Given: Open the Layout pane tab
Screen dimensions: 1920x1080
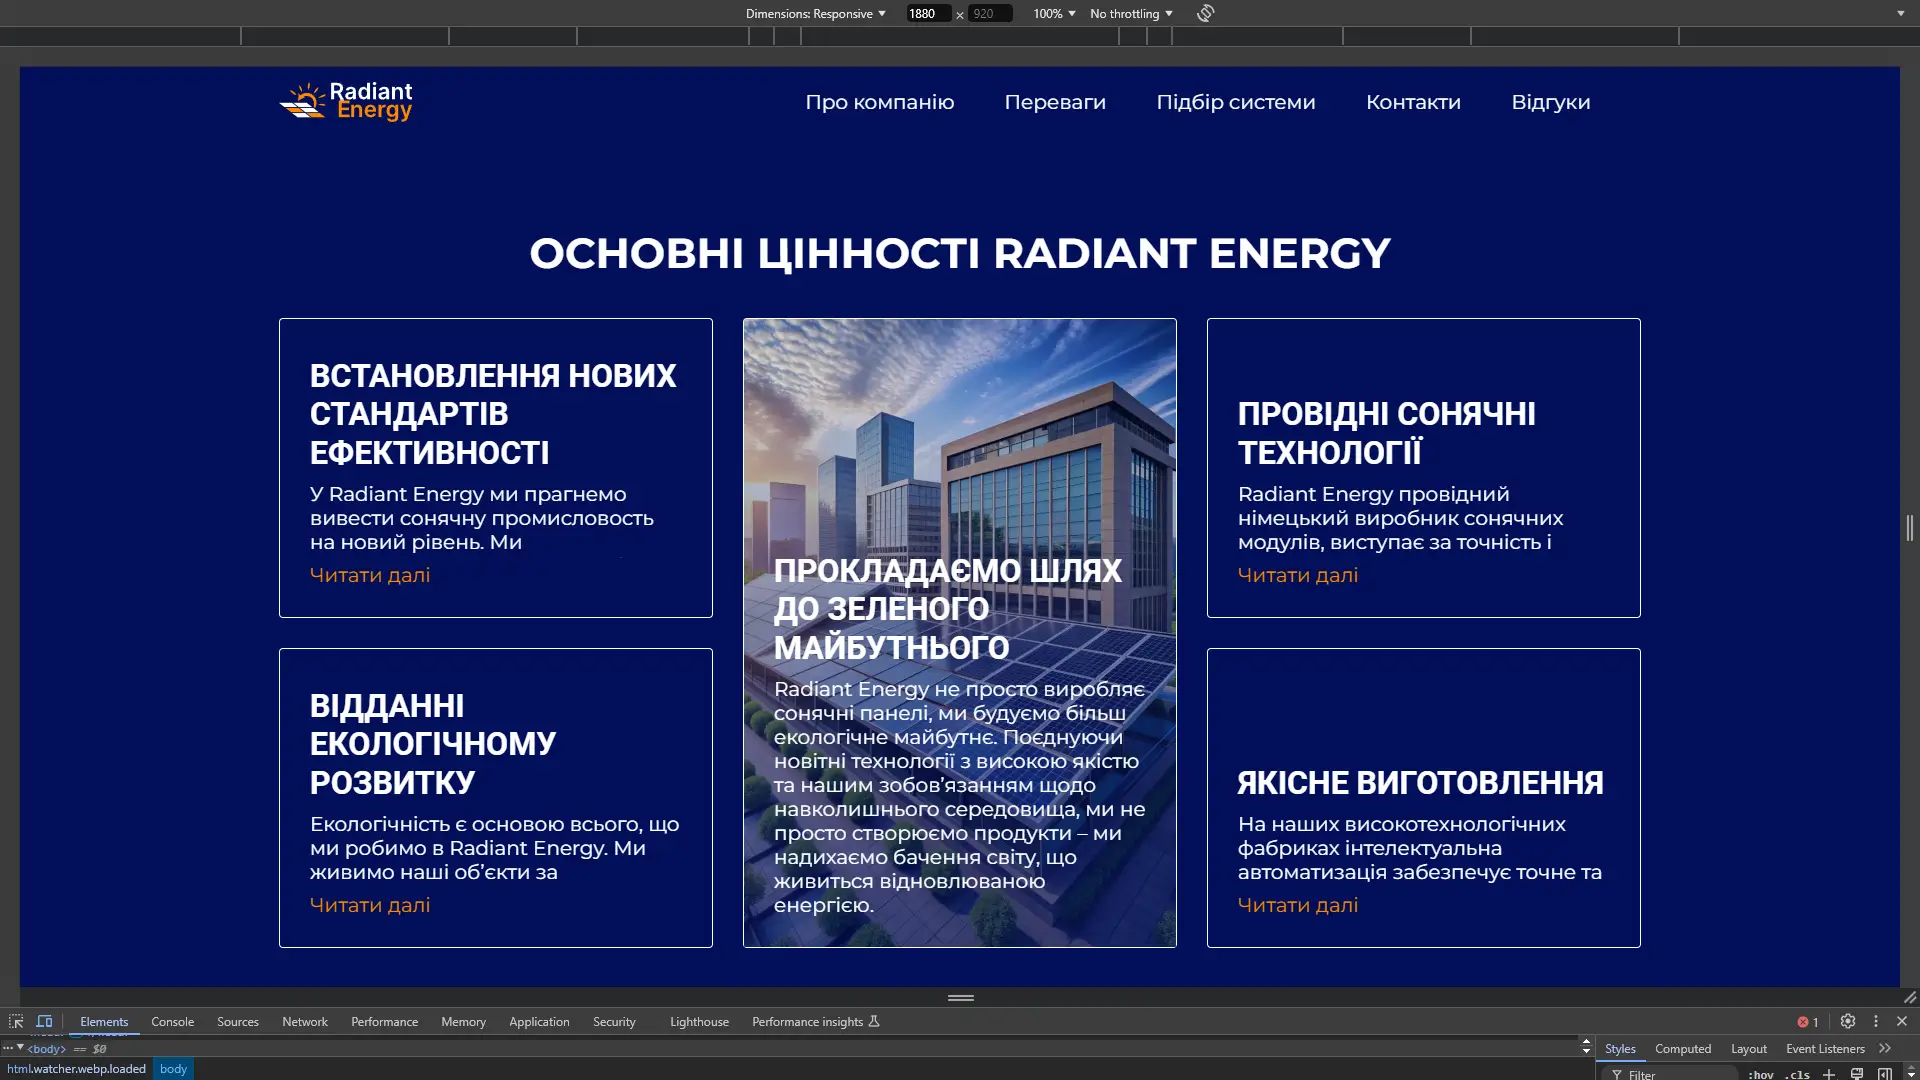Looking at the screenshot, I should click(x=1749, y=1048).
